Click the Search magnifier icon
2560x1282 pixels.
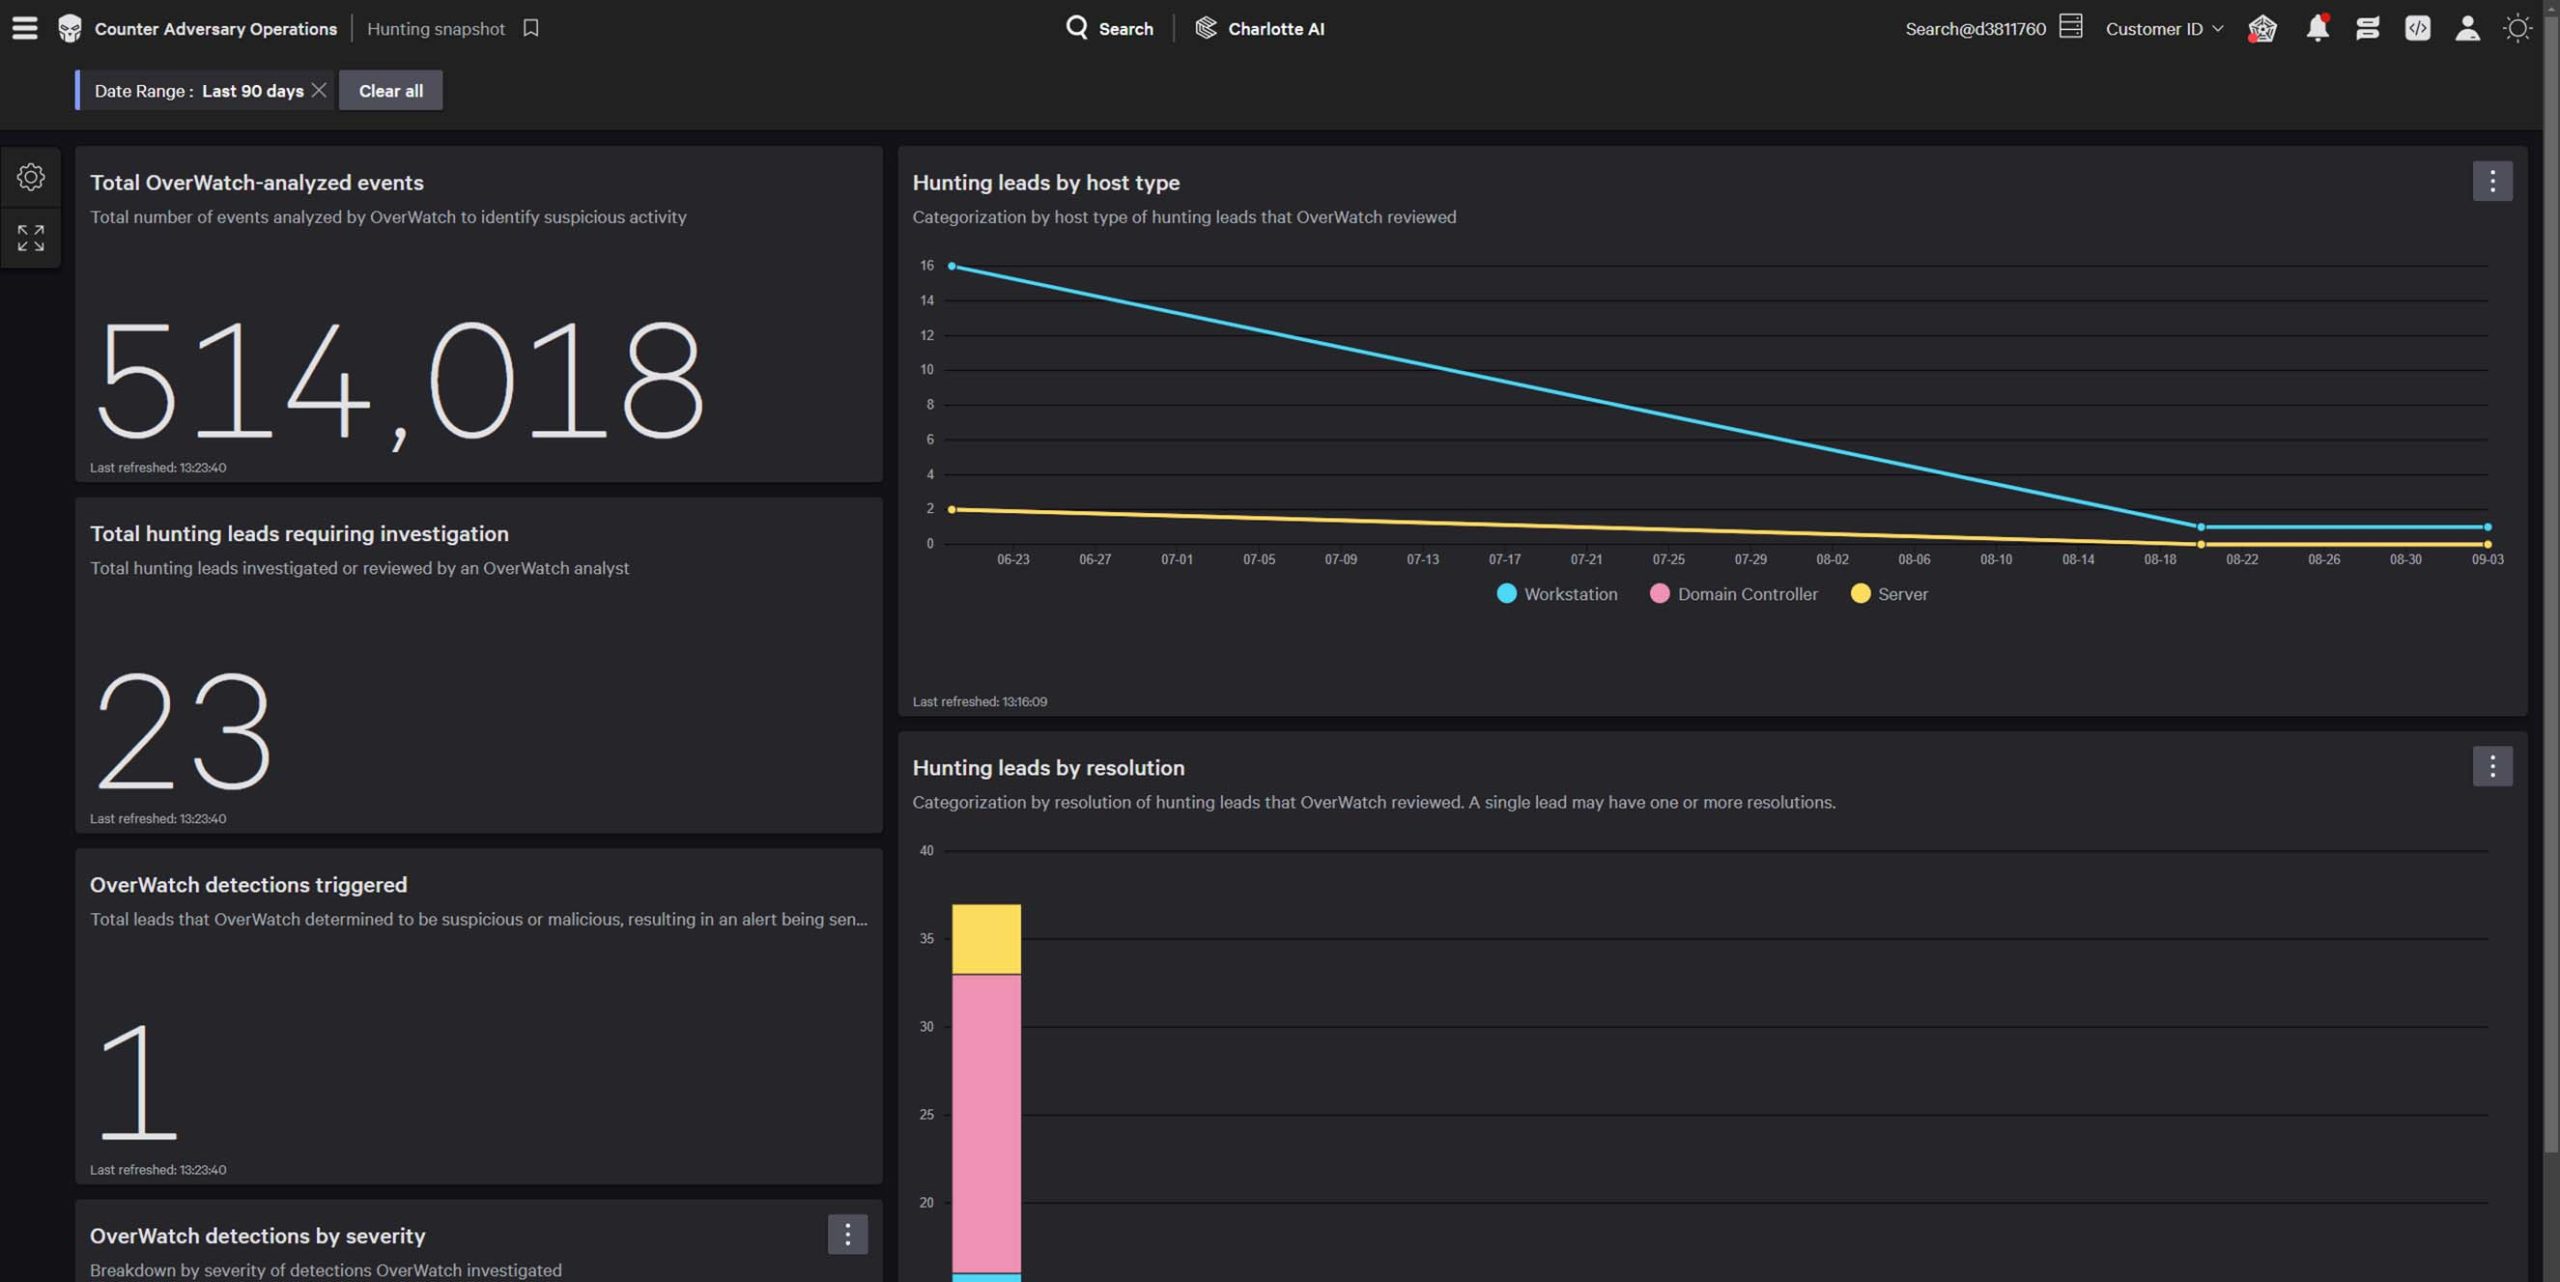pos(1076,27)
